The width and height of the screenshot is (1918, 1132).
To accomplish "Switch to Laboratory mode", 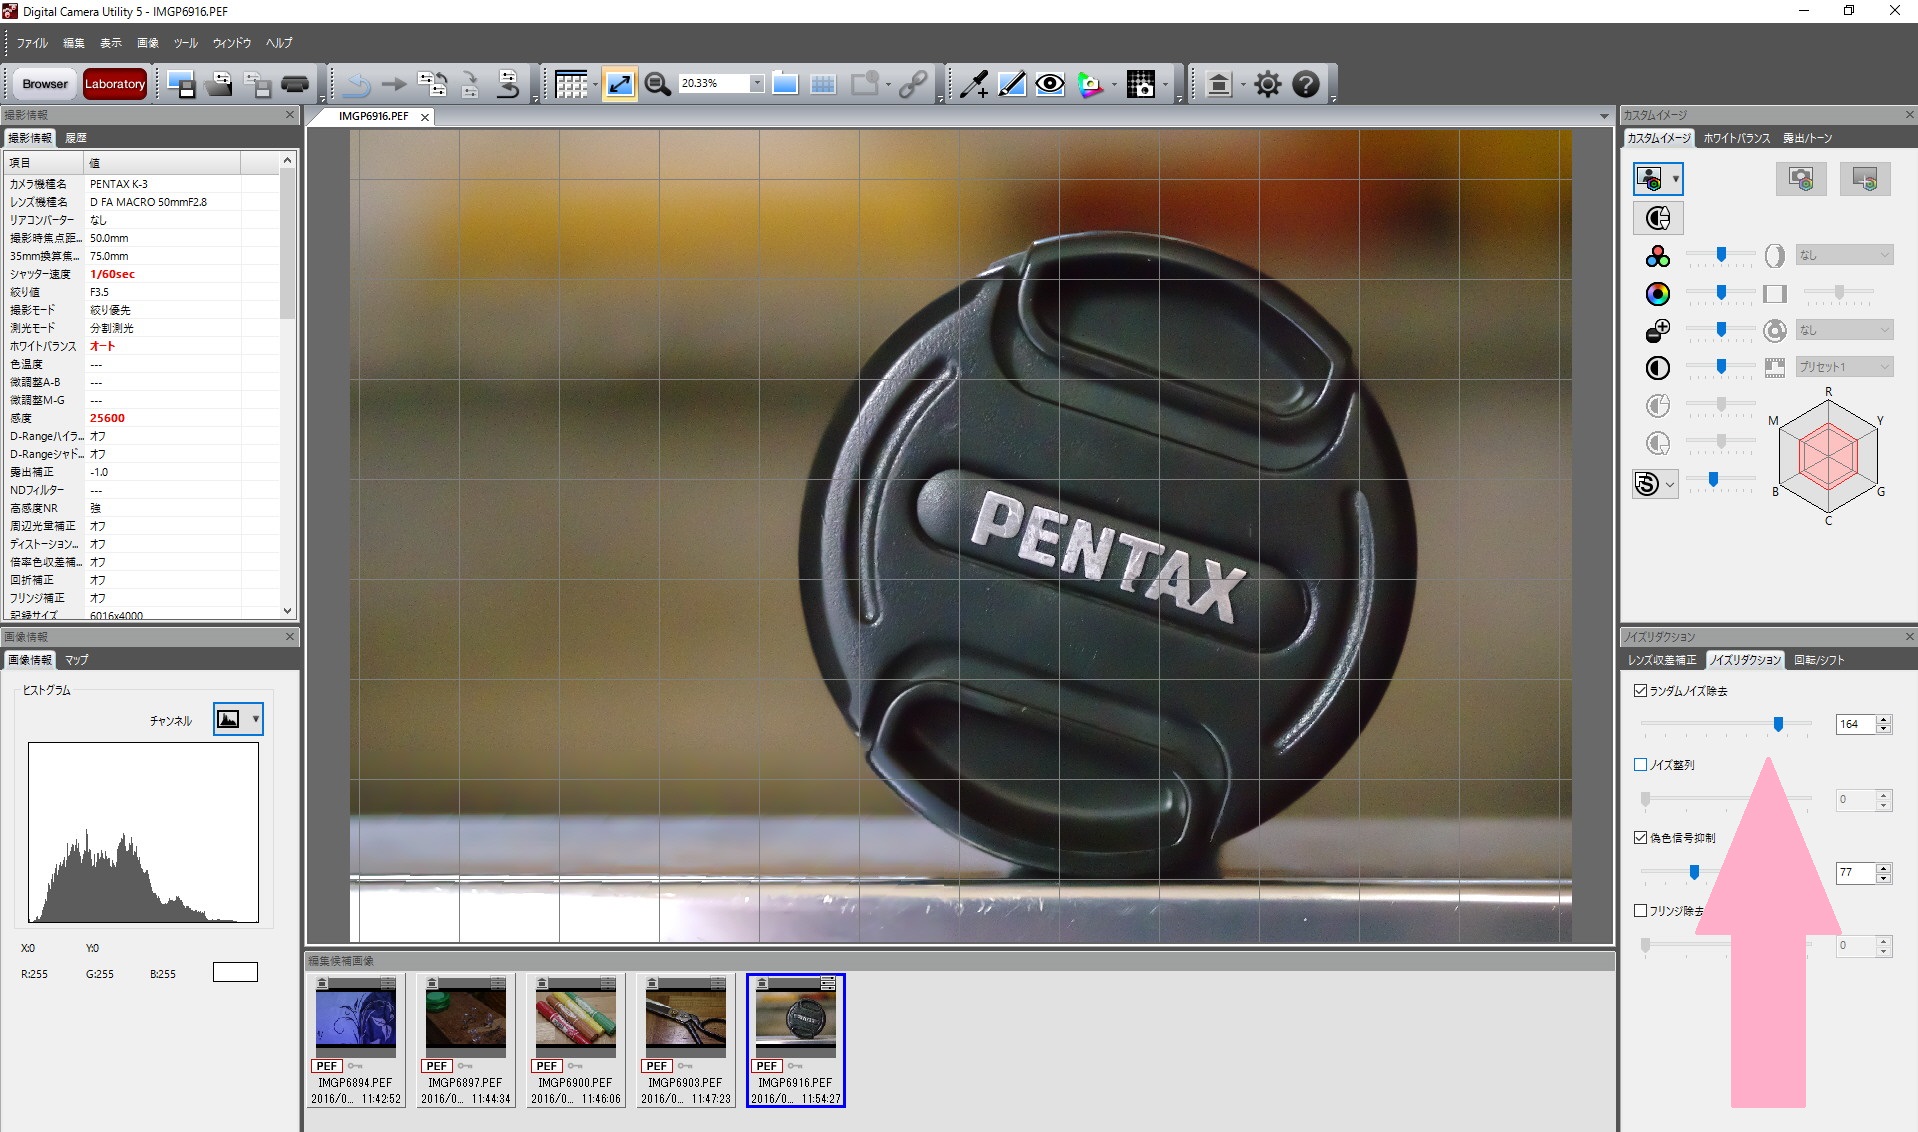I will pyautogui.click(x=115, y=84).
